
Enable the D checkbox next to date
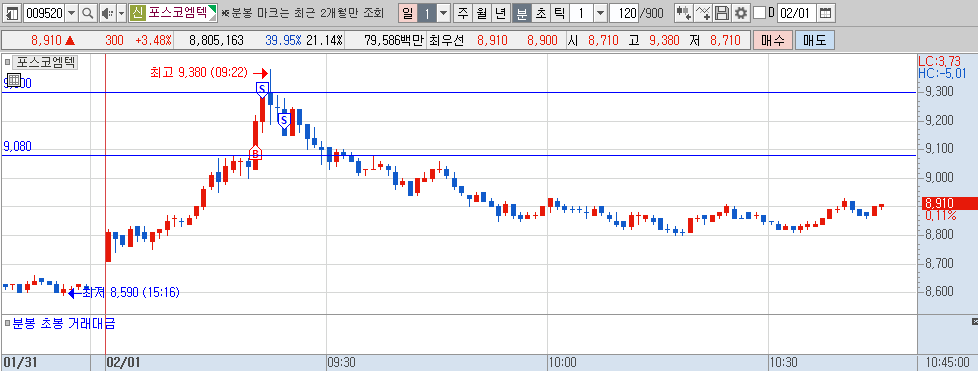pyautogui.click(x=759, y=12)
